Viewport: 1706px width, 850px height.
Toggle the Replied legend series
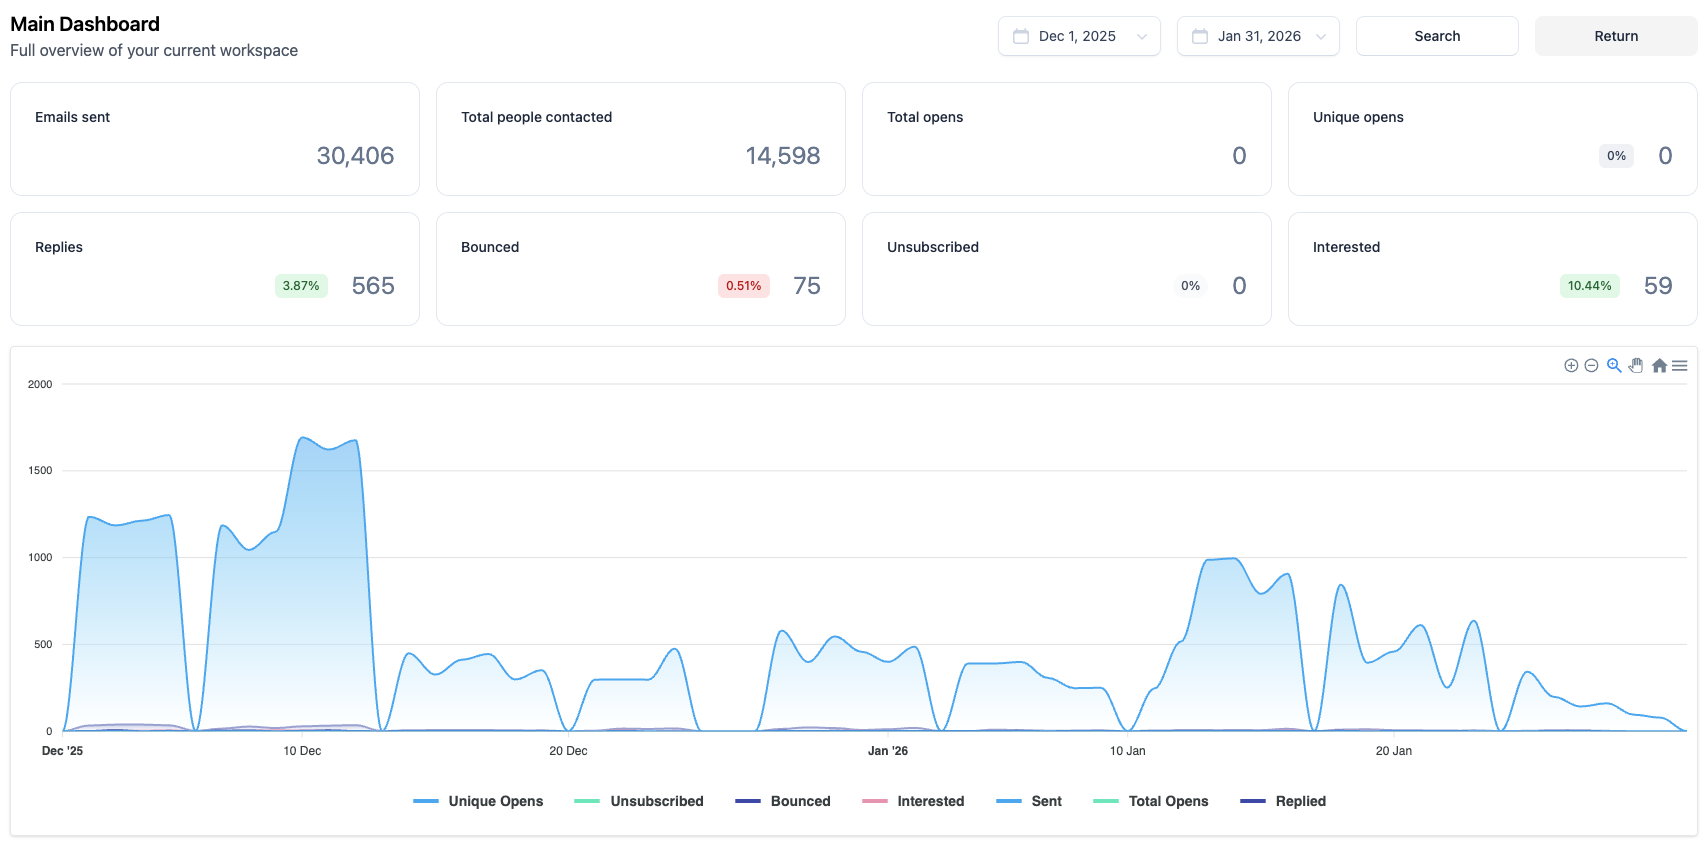coord(1283,801)
